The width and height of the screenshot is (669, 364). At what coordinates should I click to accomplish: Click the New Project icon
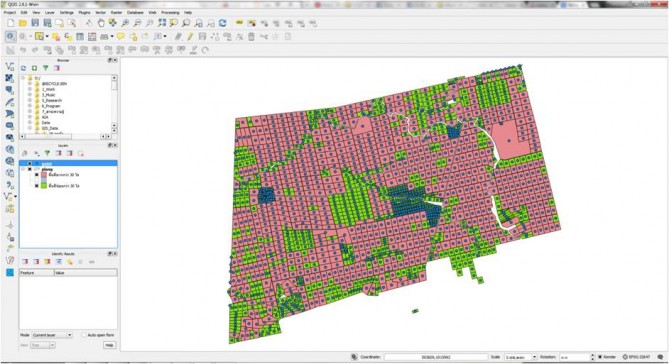tap(11, 23)
